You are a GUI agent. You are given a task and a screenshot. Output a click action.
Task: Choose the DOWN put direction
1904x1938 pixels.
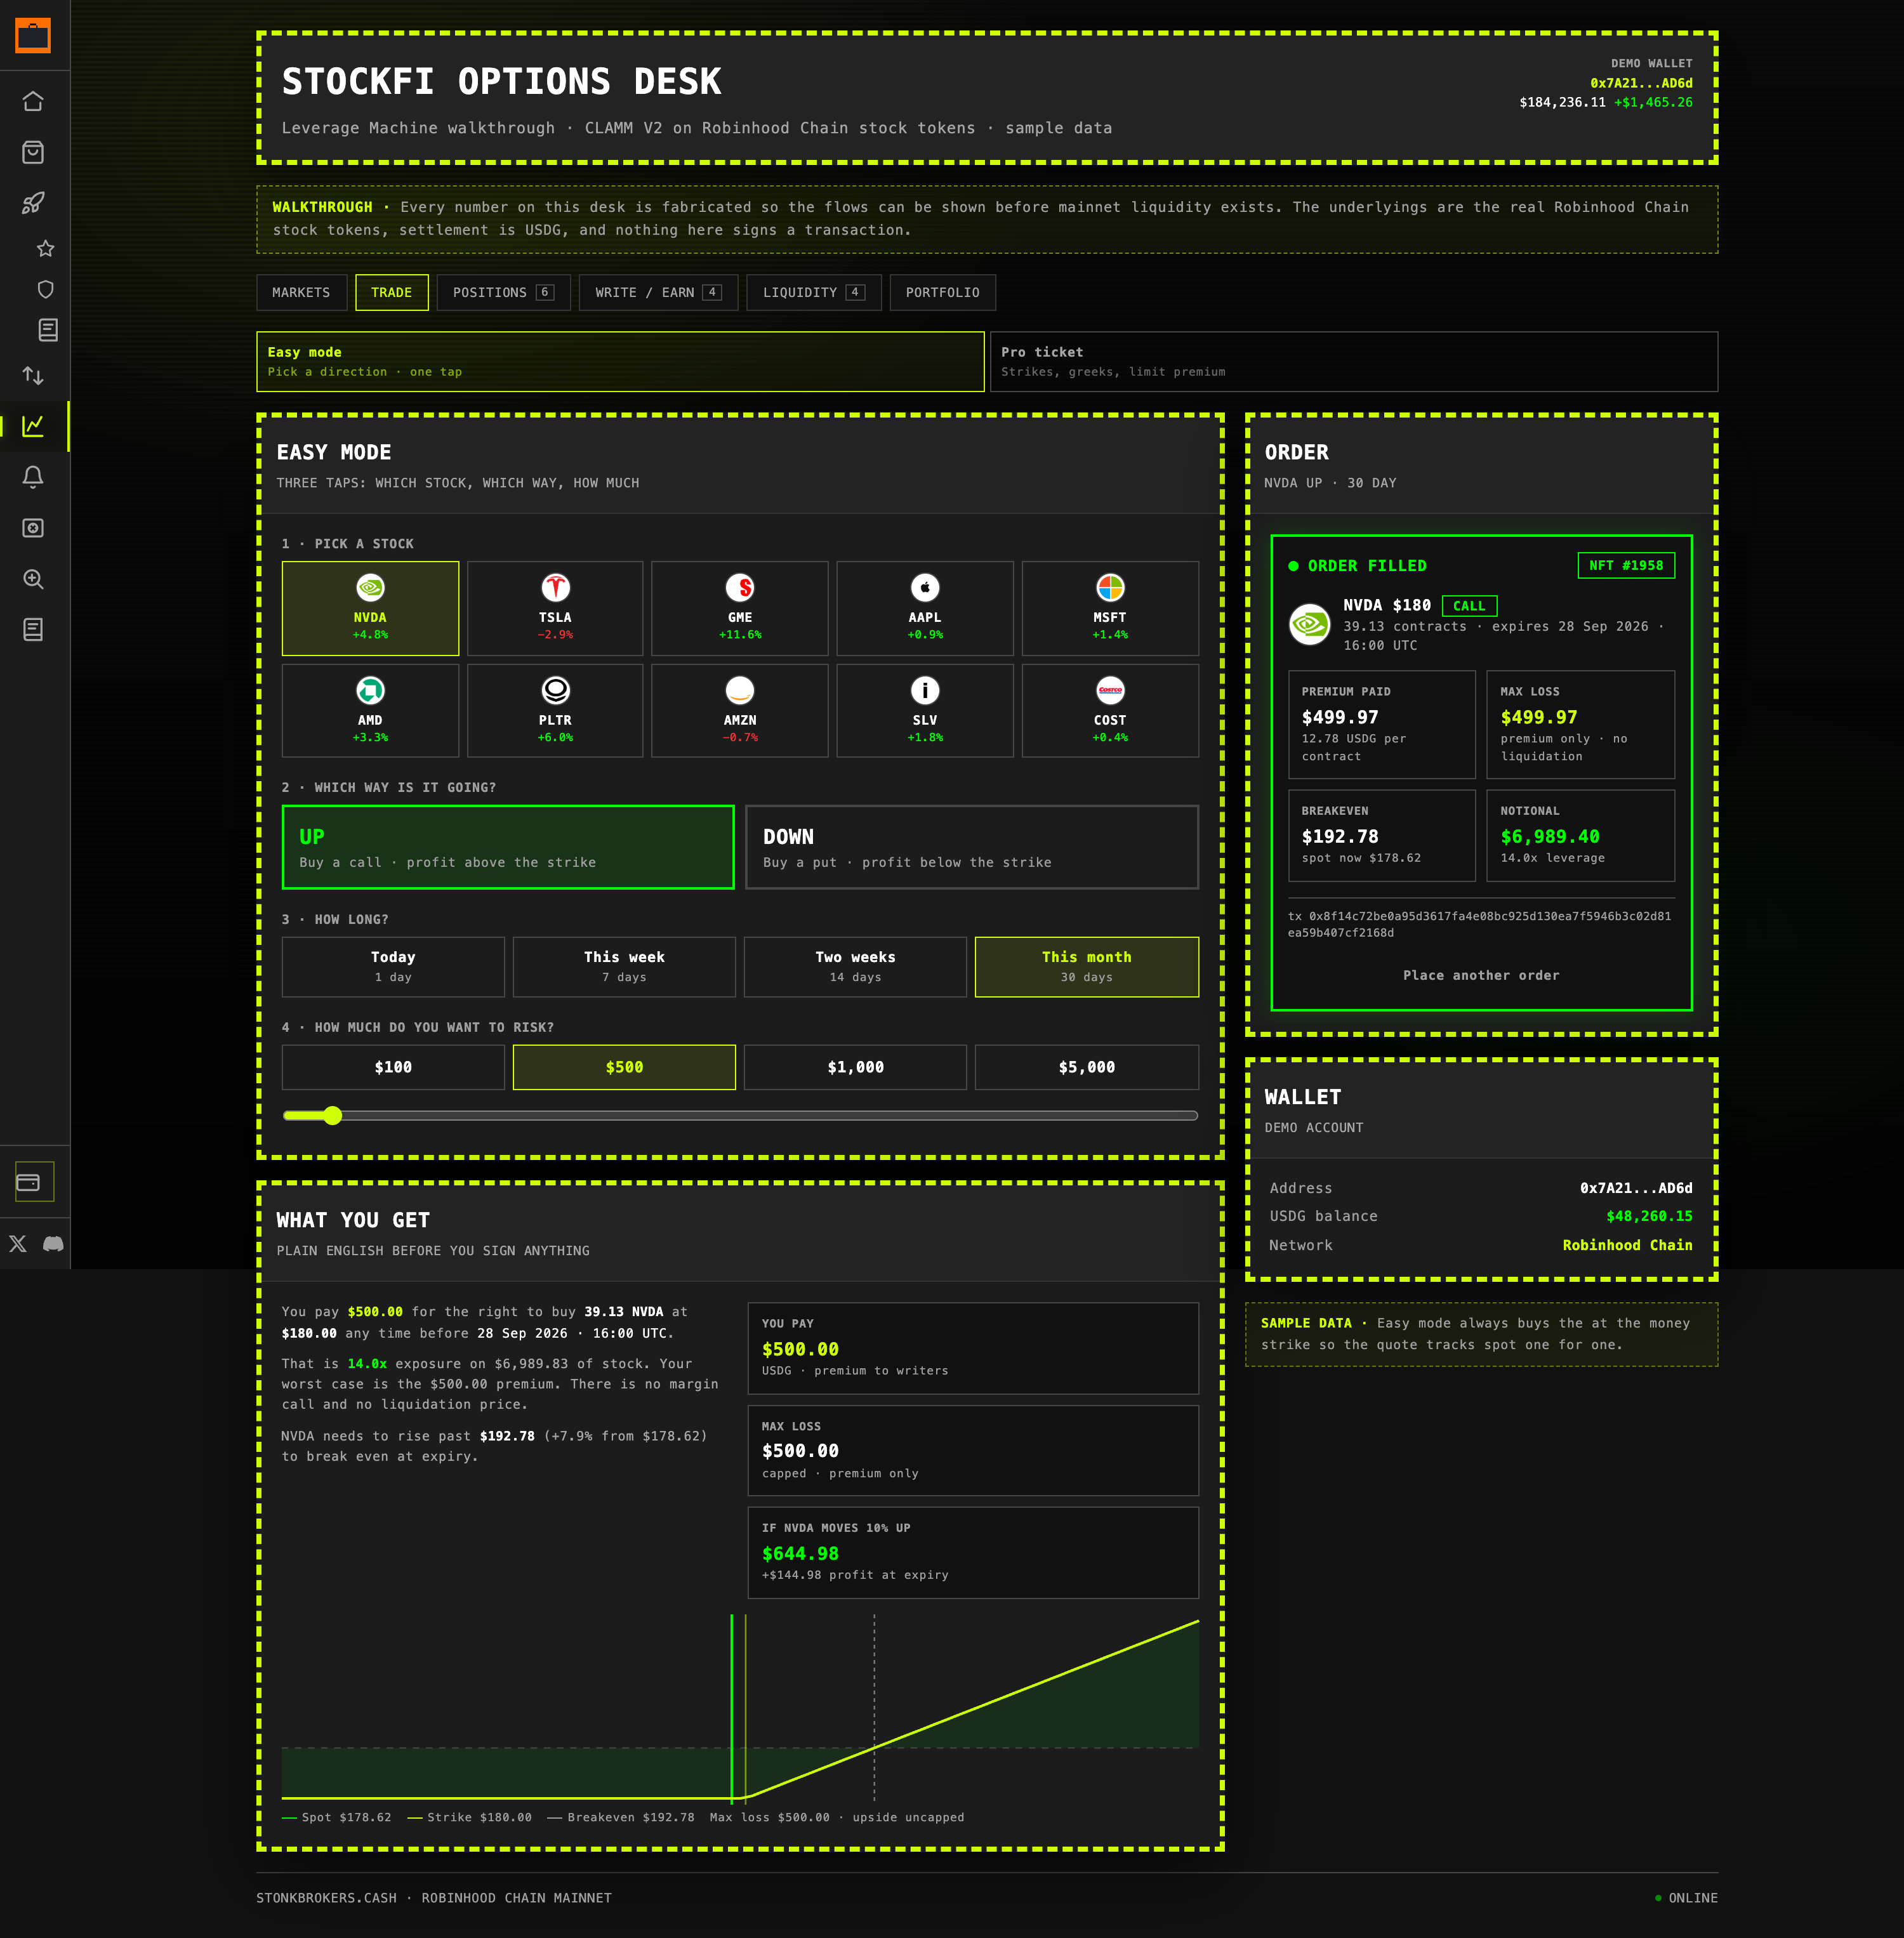point(972,847)
